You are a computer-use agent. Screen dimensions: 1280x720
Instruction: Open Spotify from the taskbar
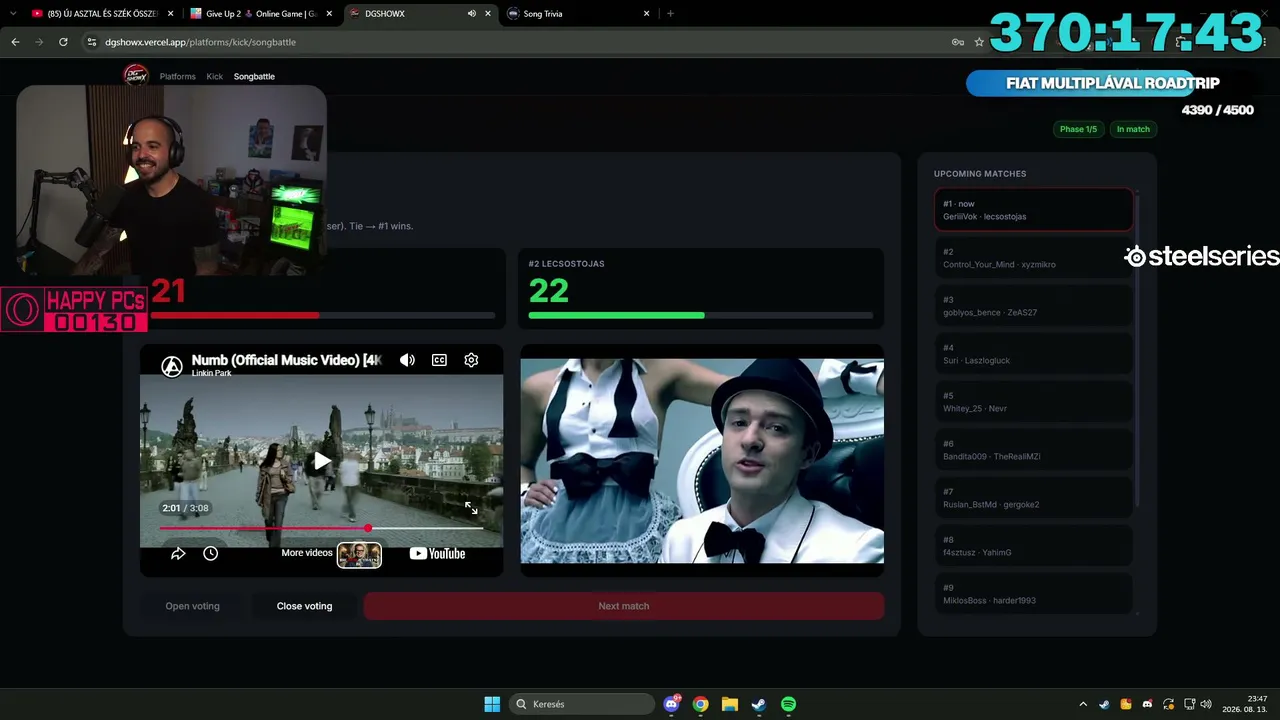pyautogui.click(x=788, y=704)
